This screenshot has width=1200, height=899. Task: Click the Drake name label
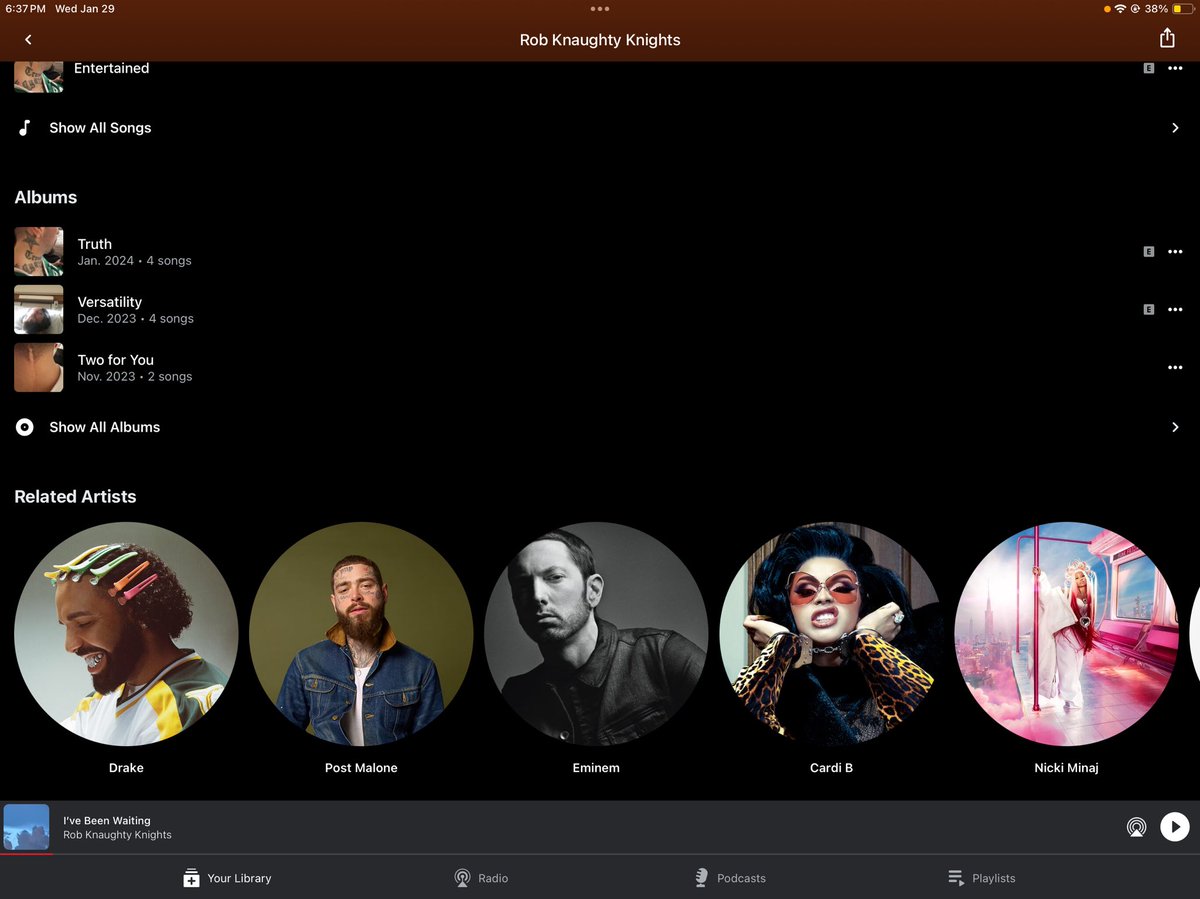(126, 768)
